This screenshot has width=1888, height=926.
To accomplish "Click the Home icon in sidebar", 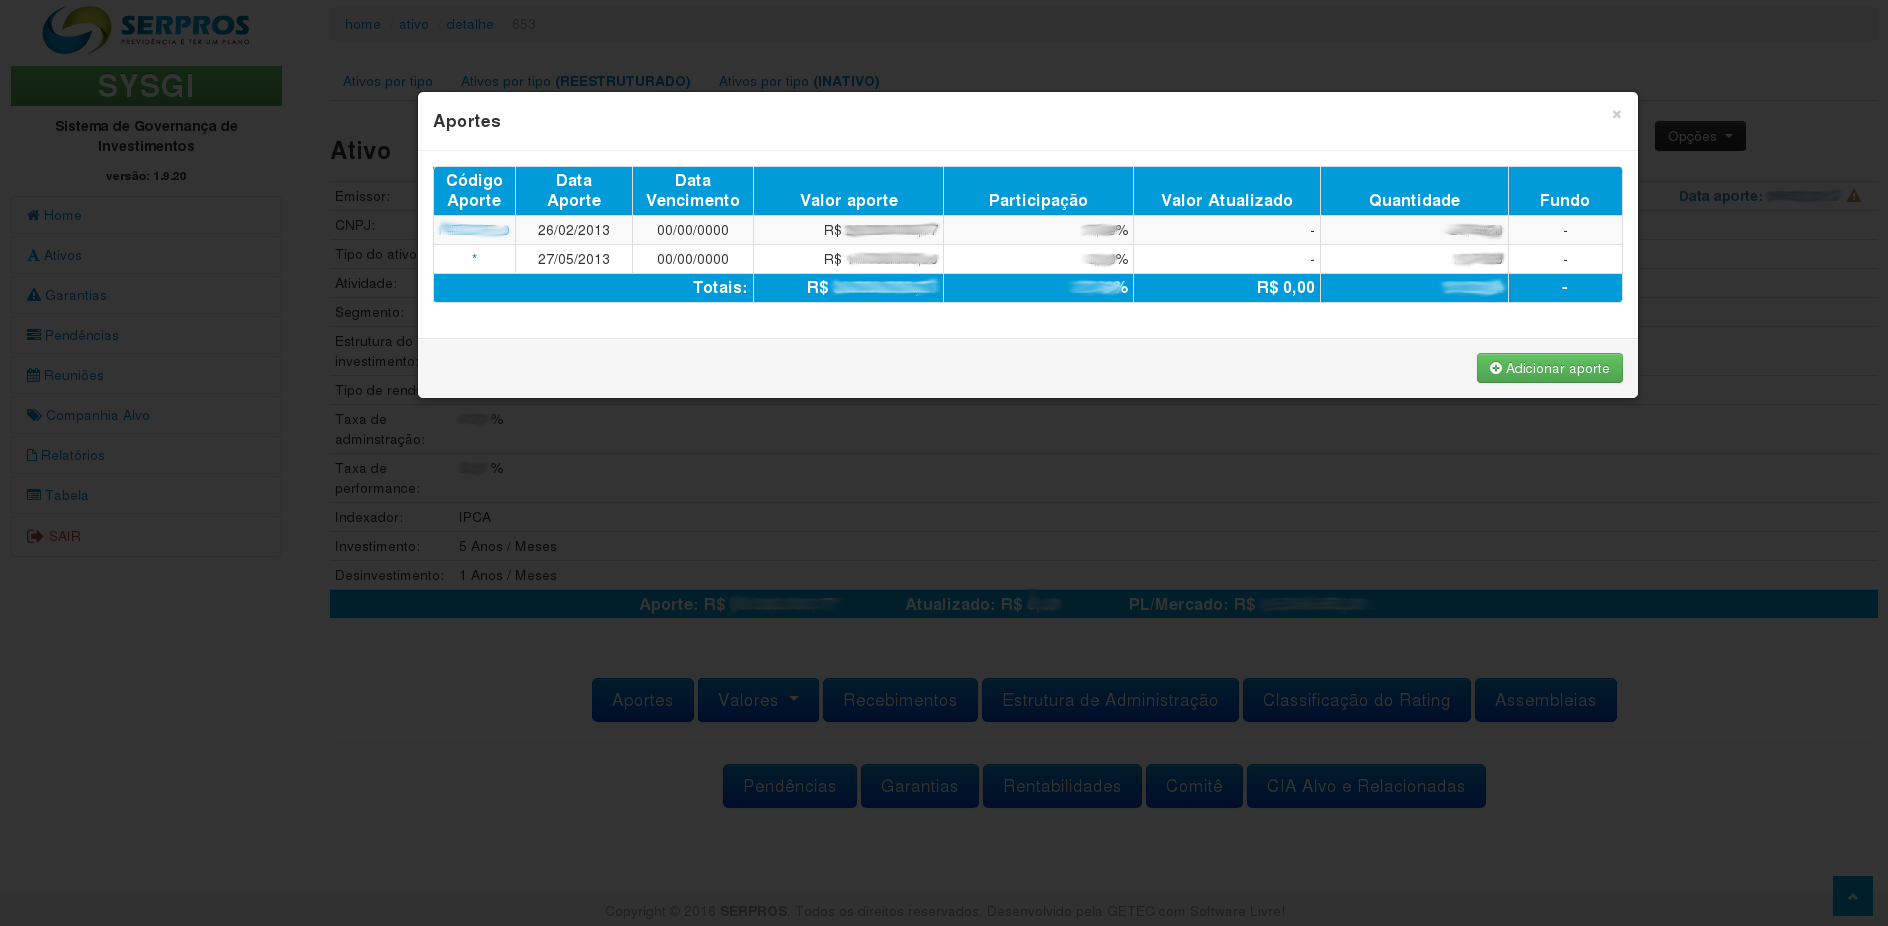I will tap(33, 215).
